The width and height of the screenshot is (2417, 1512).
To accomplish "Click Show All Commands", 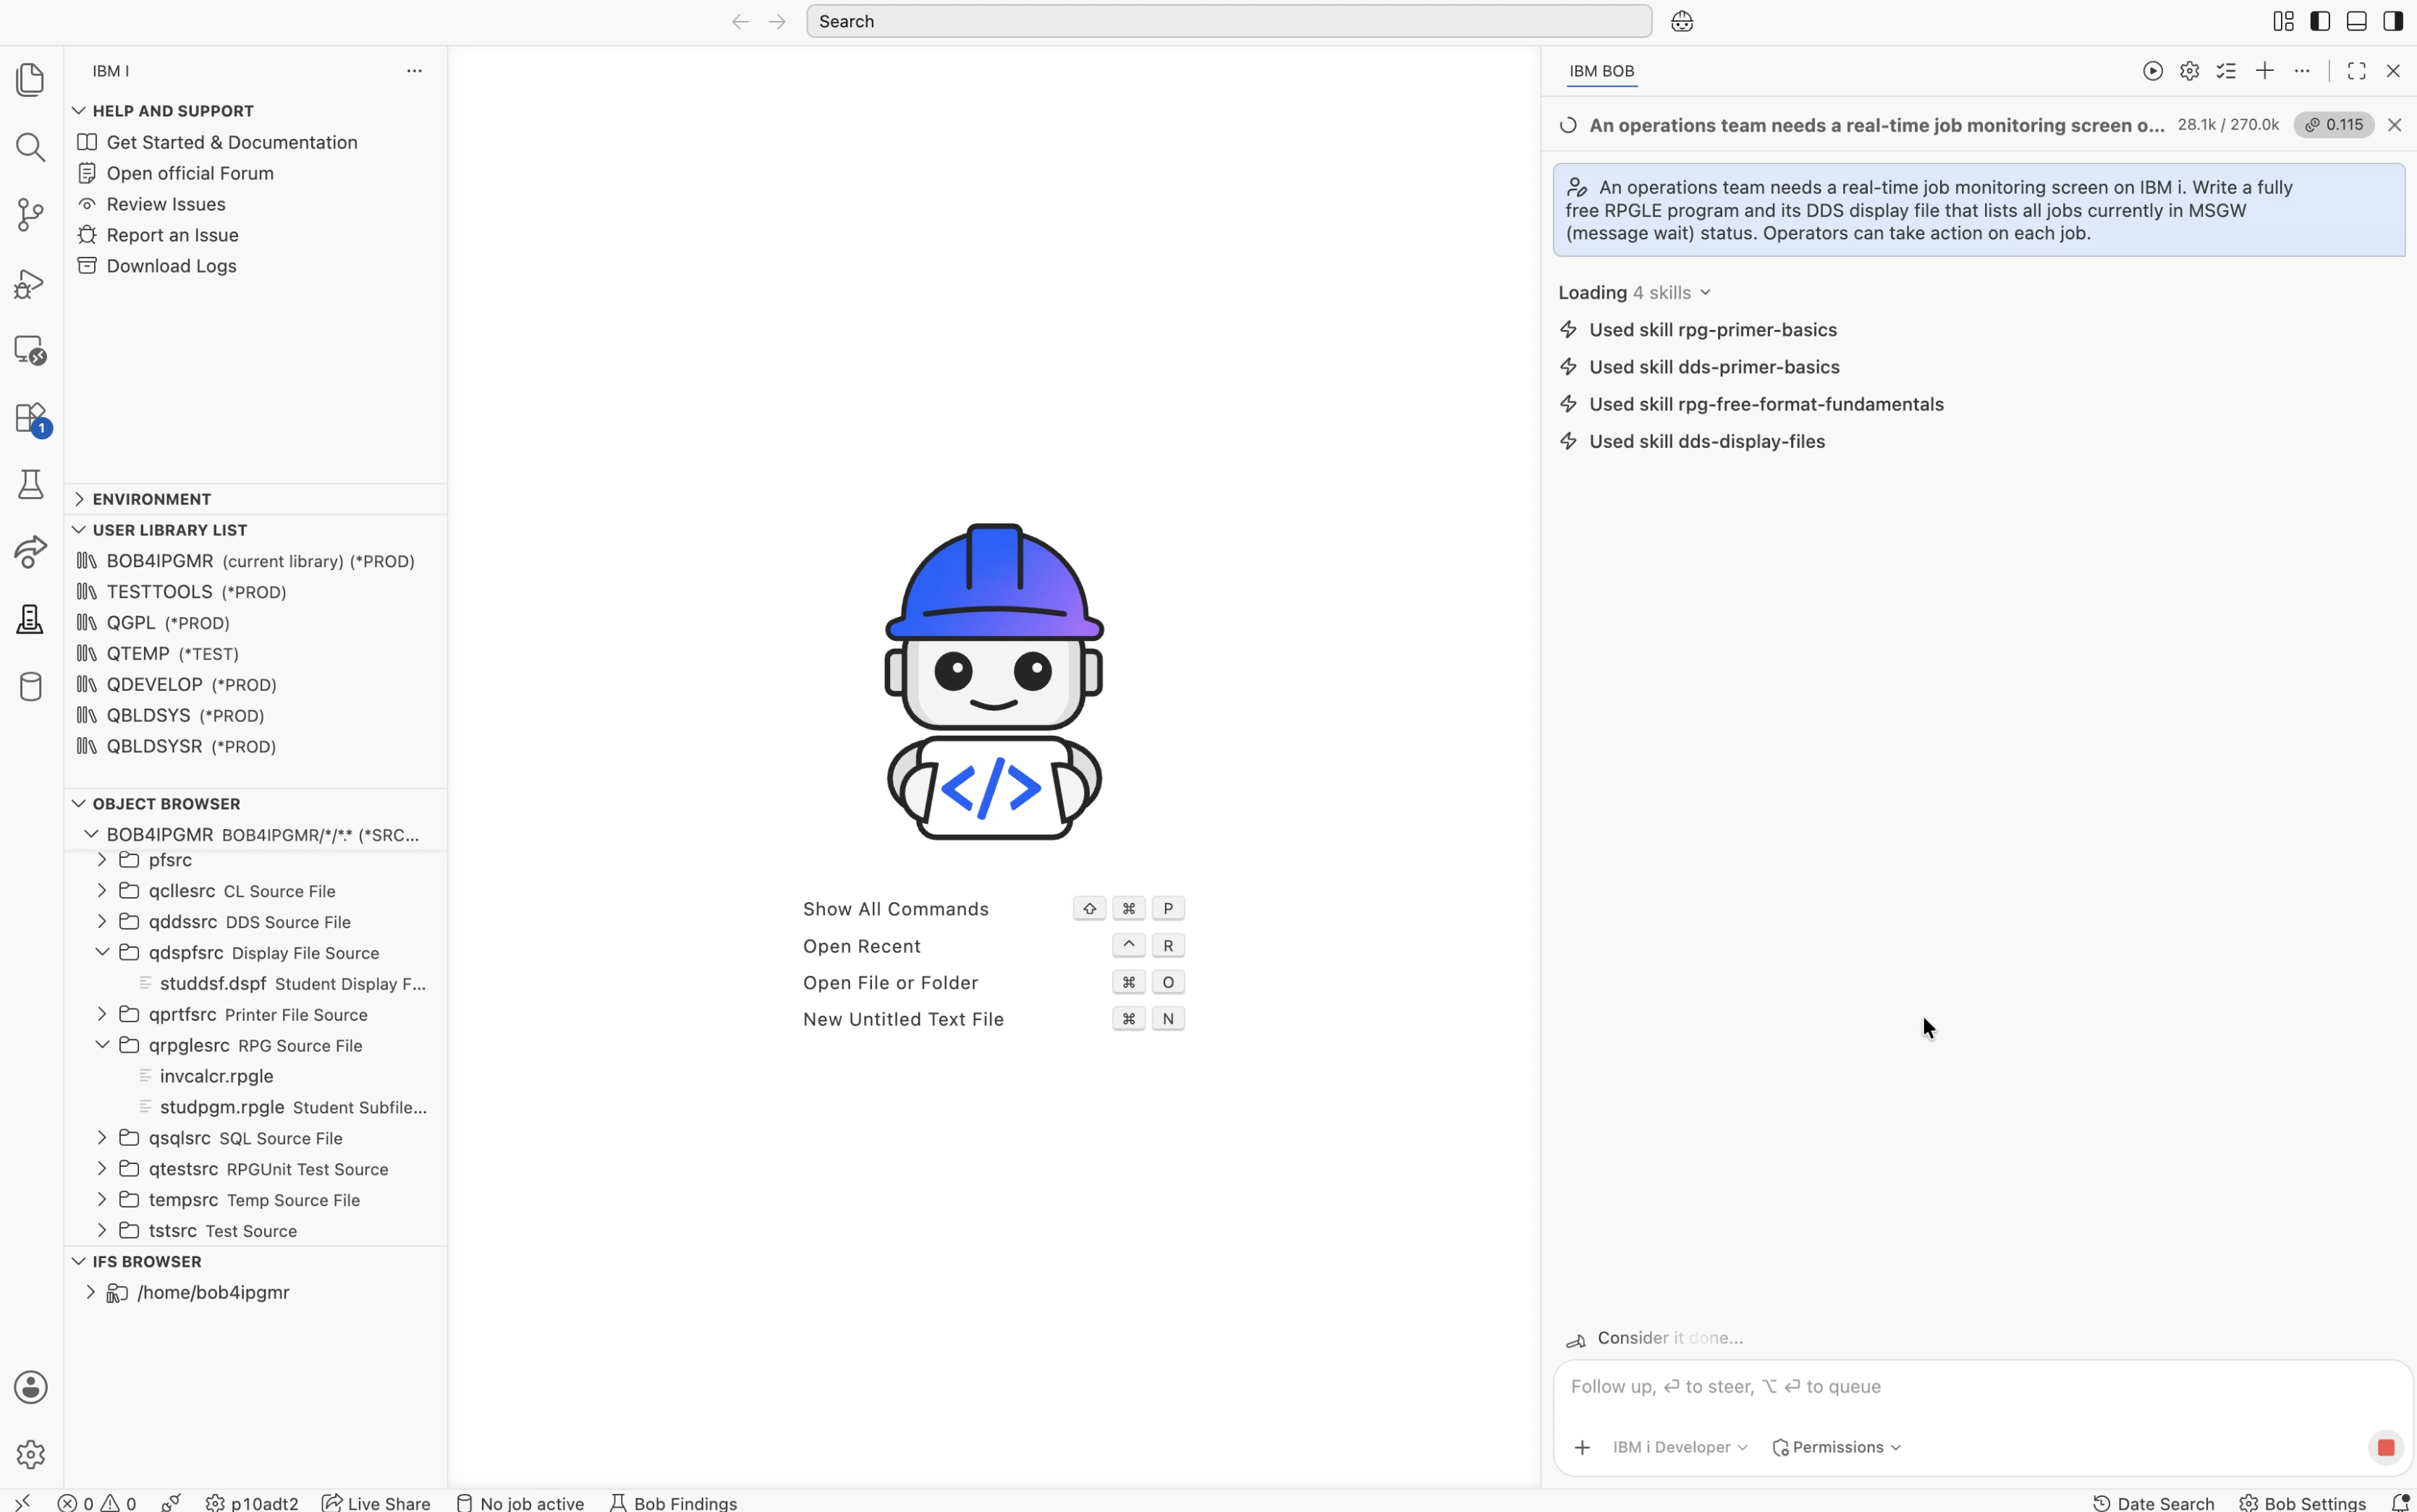I will point(895,909).
